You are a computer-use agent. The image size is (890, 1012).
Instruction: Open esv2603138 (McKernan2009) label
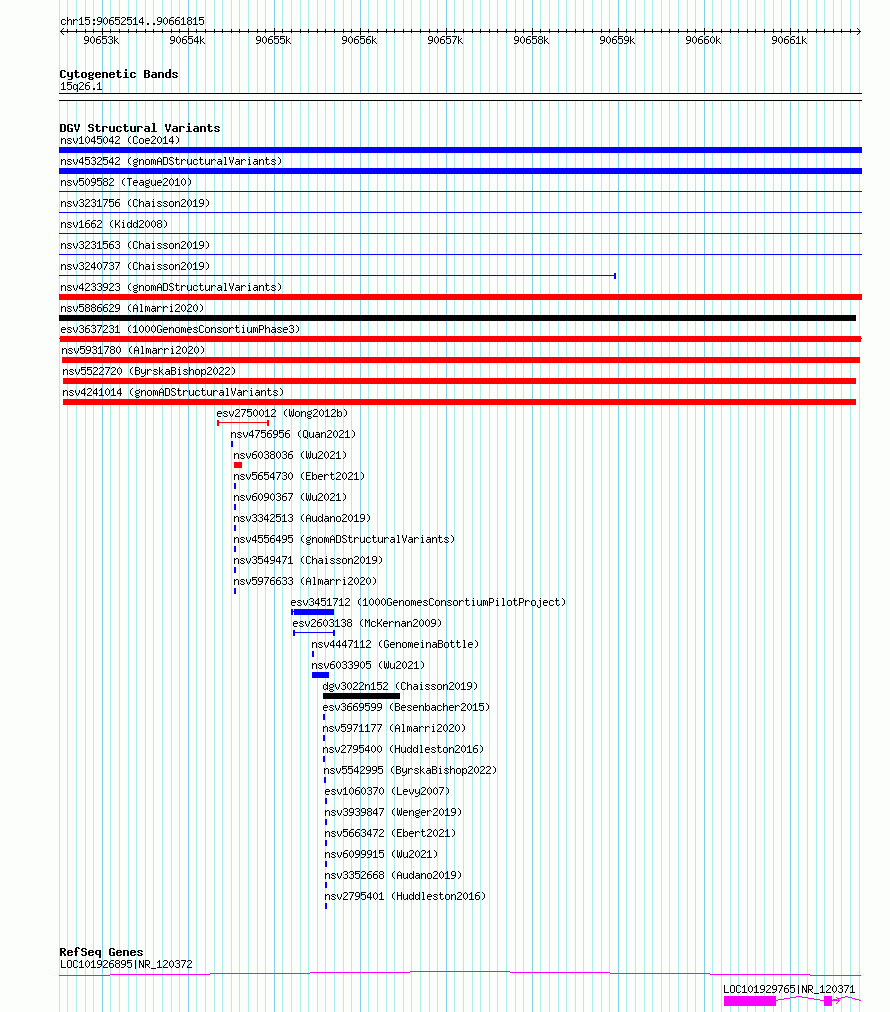[x=367, y=623]
